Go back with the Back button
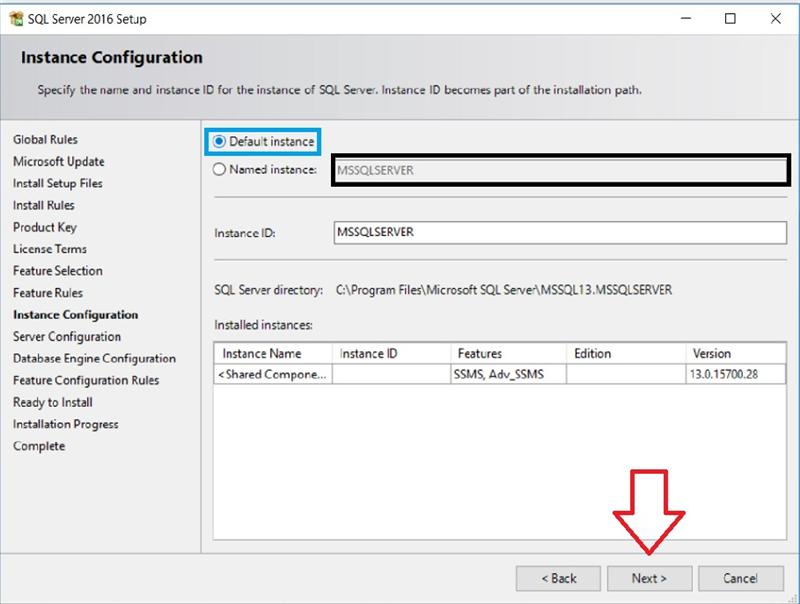Screen dimensions: 800x604 coord(558,578)
